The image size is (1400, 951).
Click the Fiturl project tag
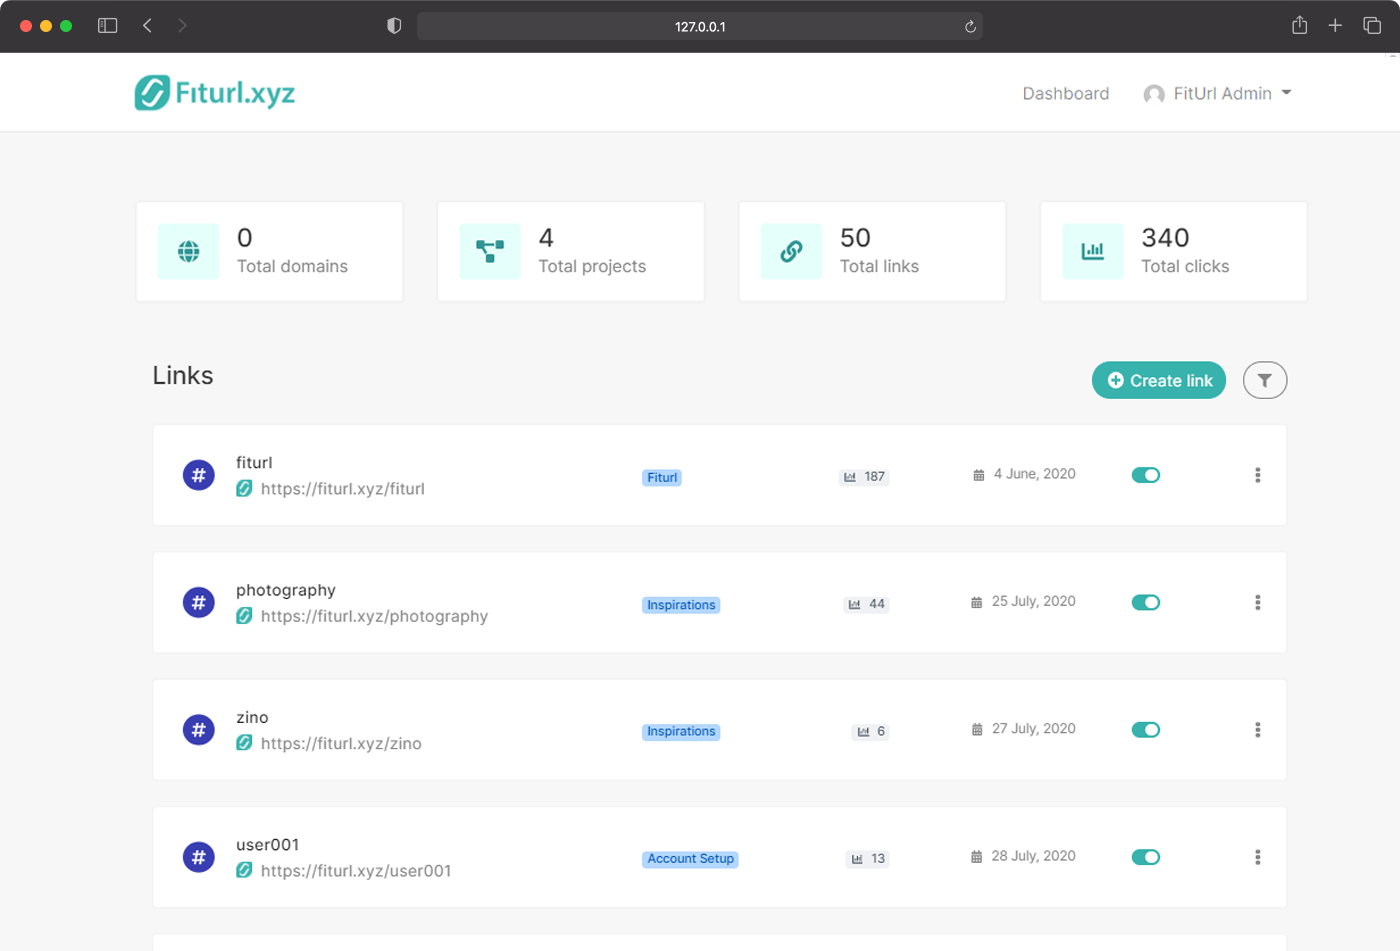[x=662, y=478]
